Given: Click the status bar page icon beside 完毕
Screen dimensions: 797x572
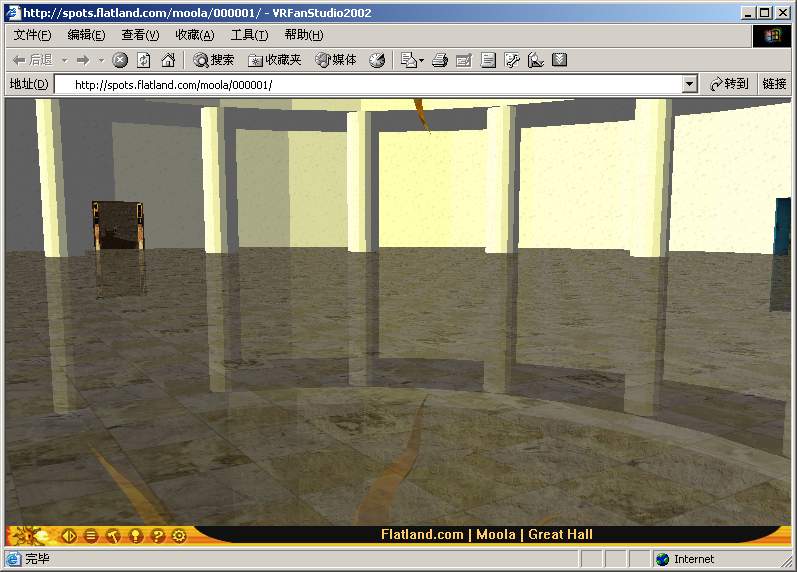Looking at the screenshot, I should (x=14, y=559).
